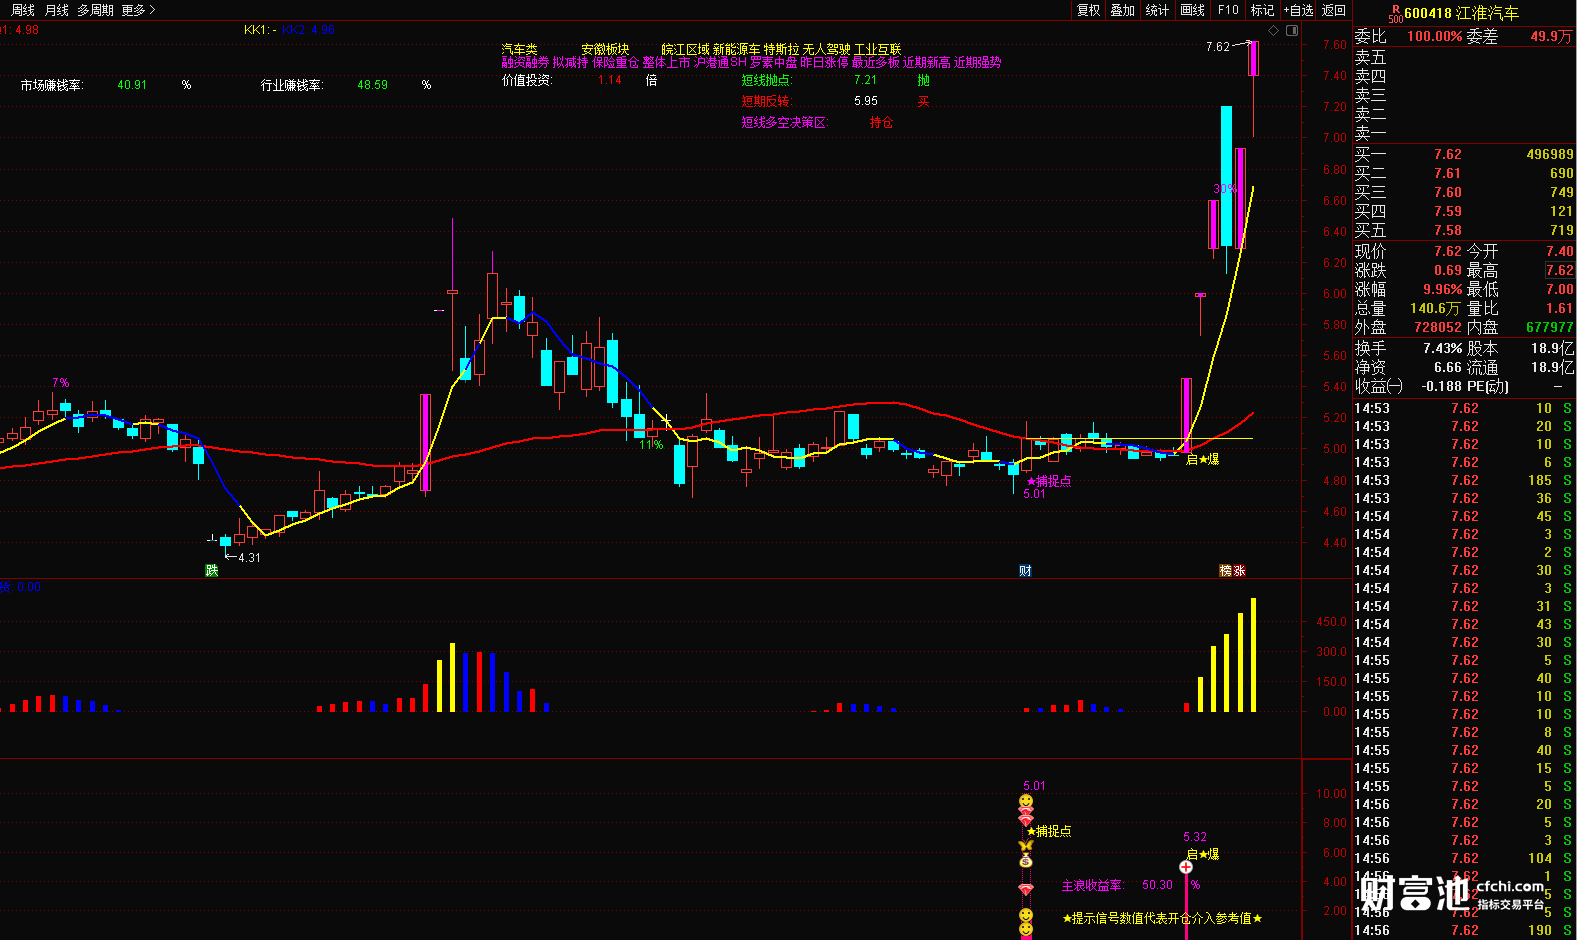Click 收益(一) -0.188 value
This screenshot has height=940, width=1577.
pyautogui.click(x=1441, y=386)
